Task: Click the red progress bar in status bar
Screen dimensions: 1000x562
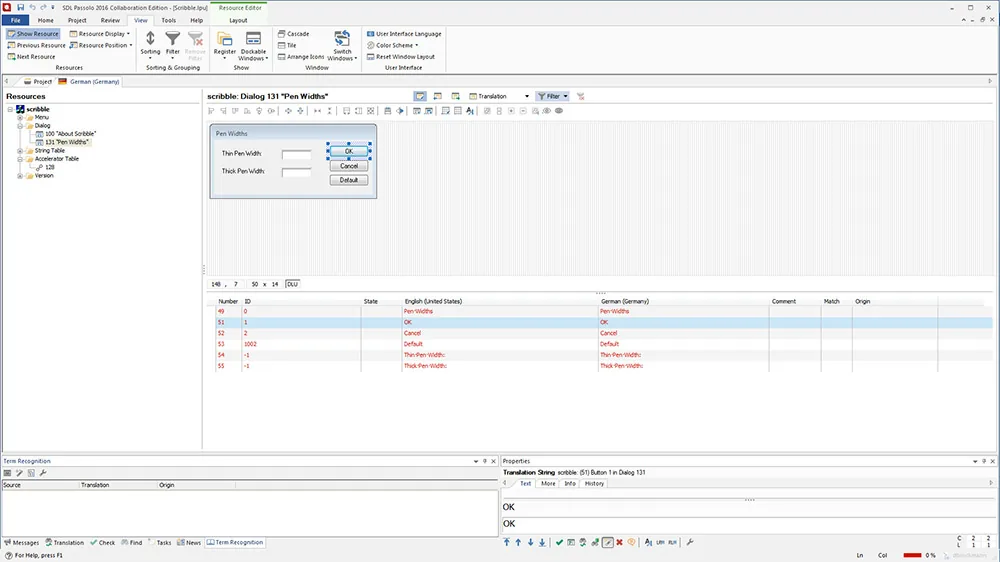Action: [x=912, y=555]
